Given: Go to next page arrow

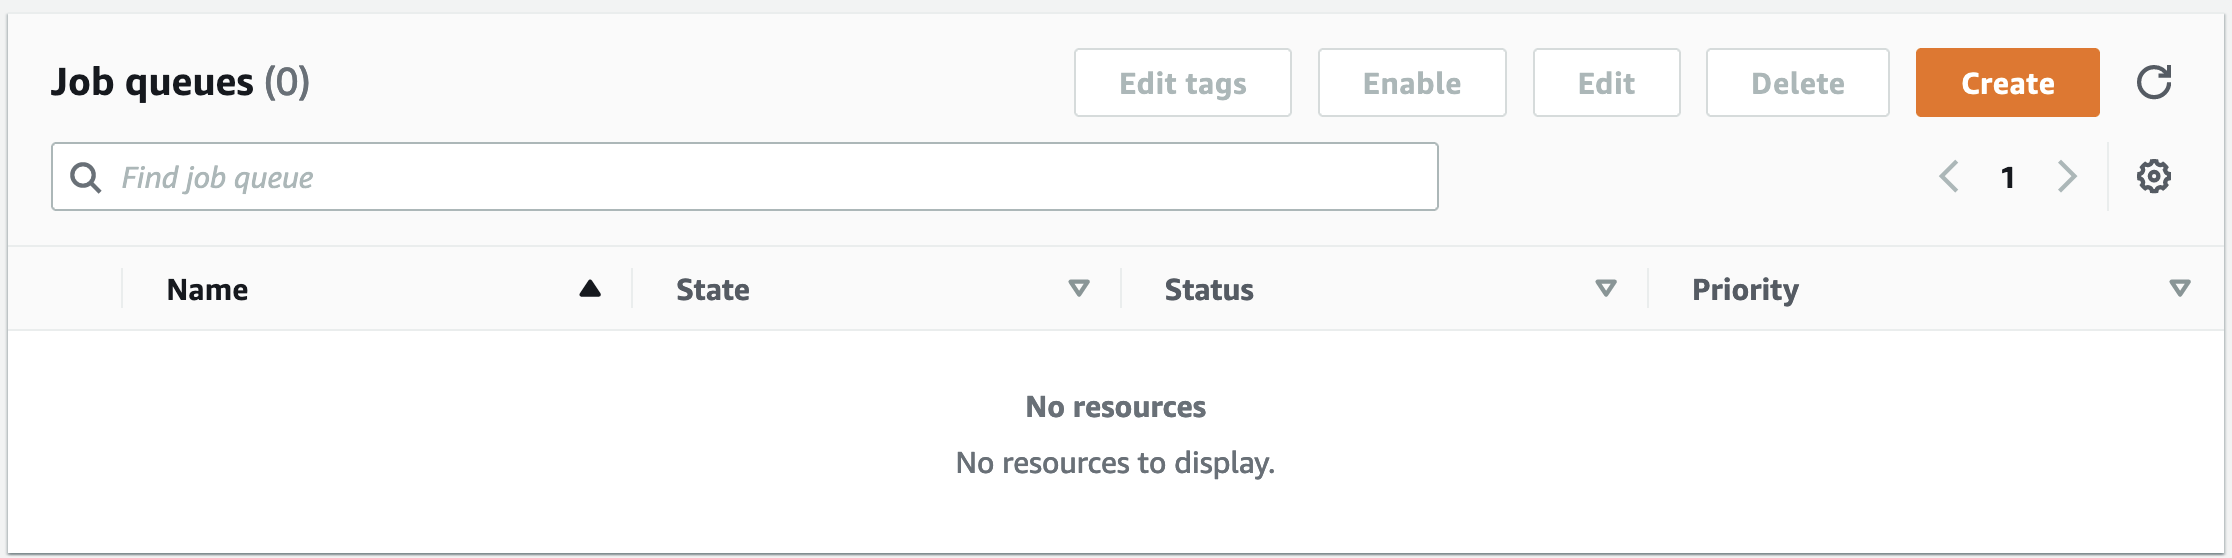Looking at the screenshot, I should coord(2067,176).
